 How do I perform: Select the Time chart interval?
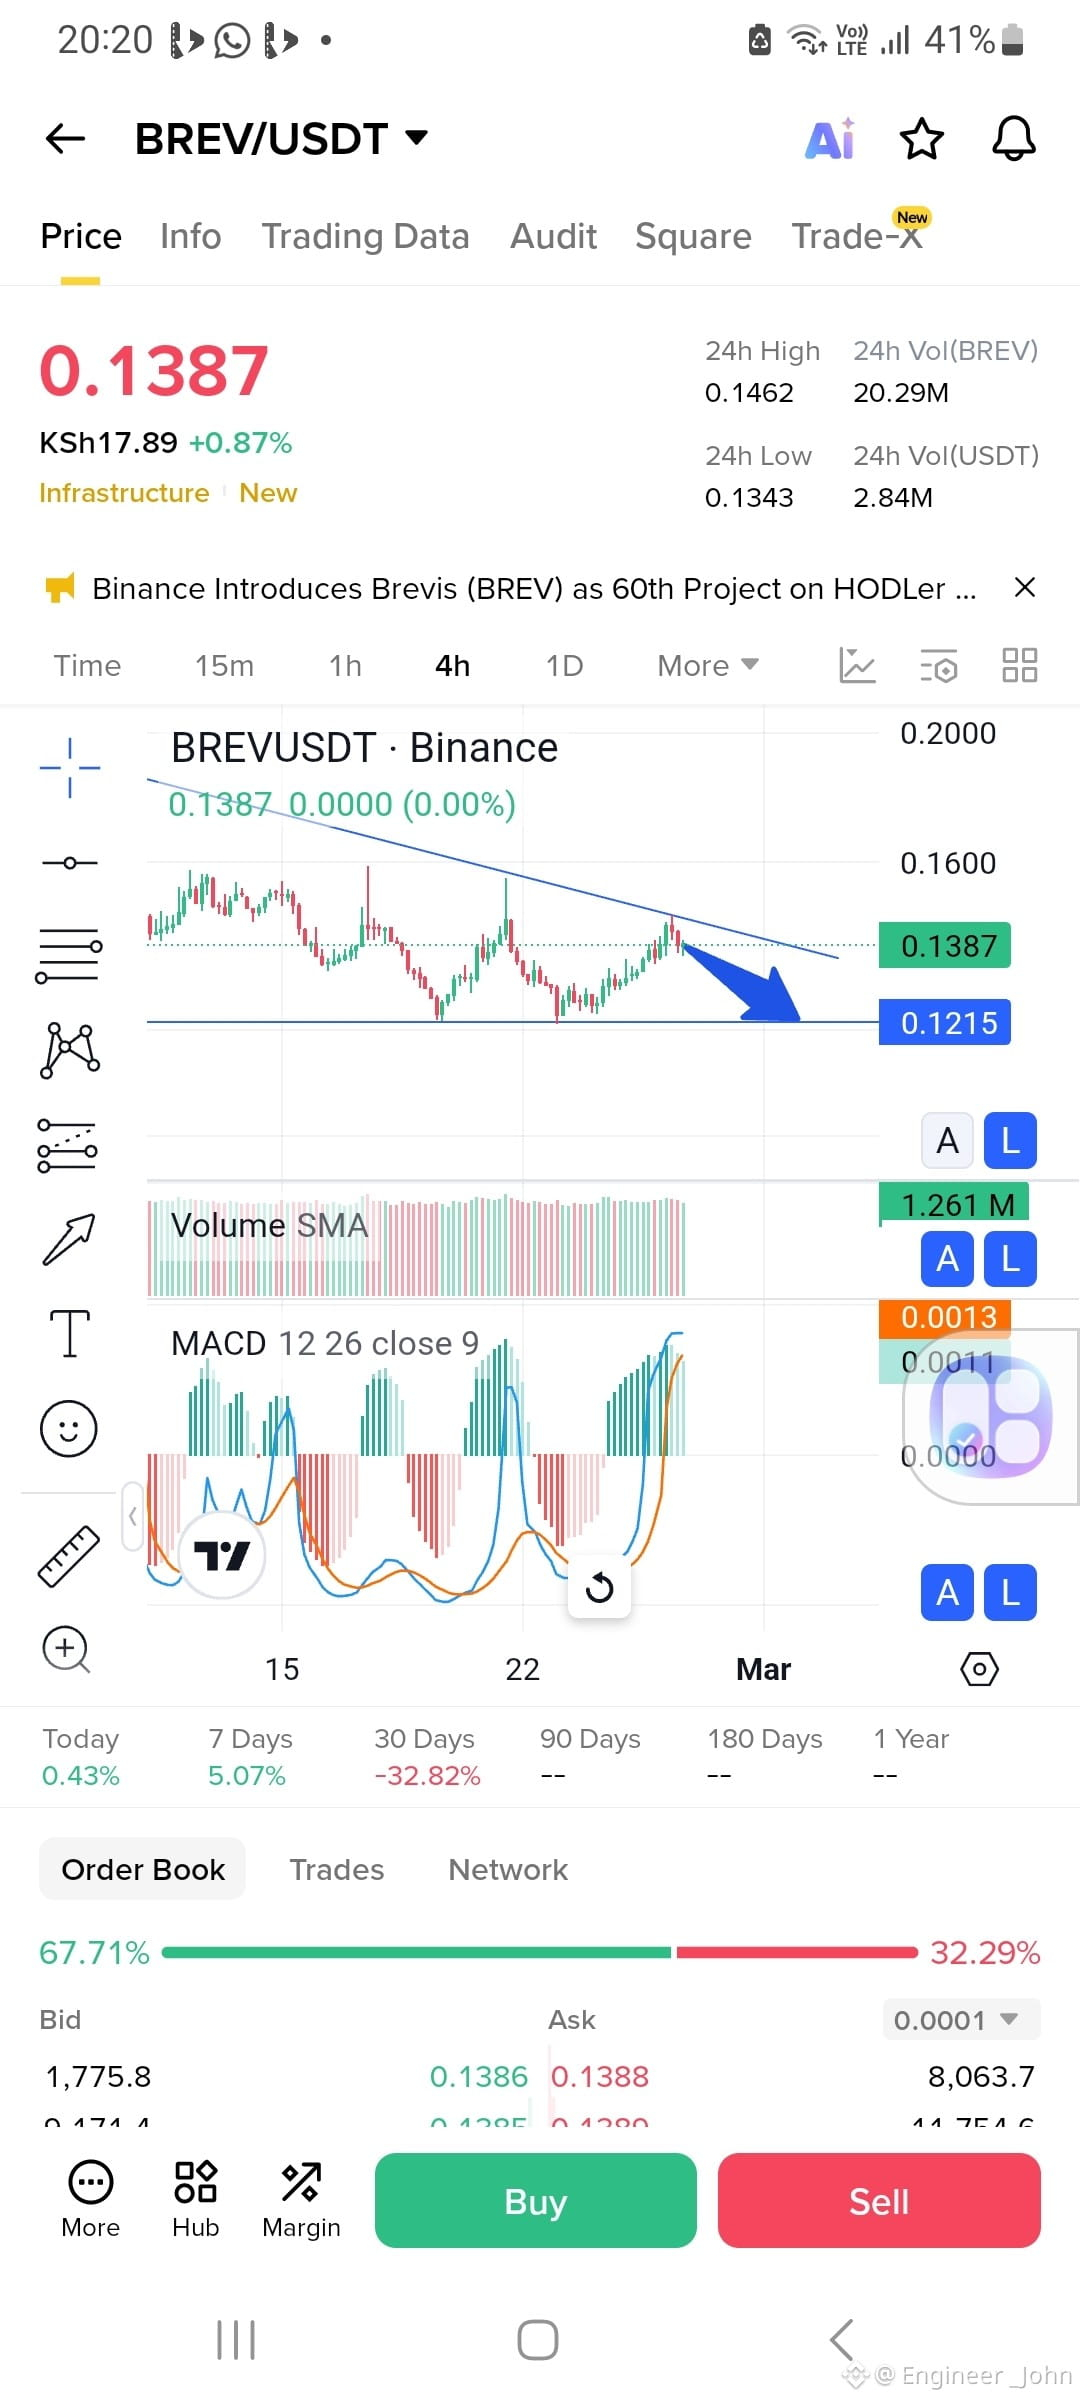point(87,666)
